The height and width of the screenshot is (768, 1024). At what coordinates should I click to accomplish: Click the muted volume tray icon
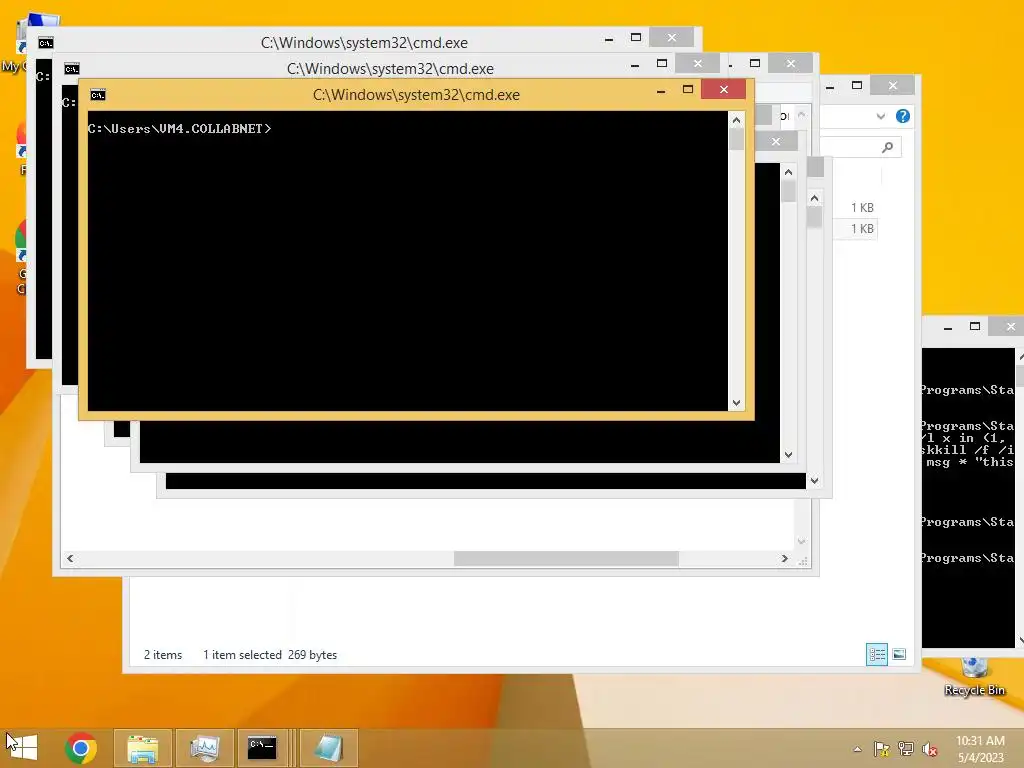click(930, 749)
